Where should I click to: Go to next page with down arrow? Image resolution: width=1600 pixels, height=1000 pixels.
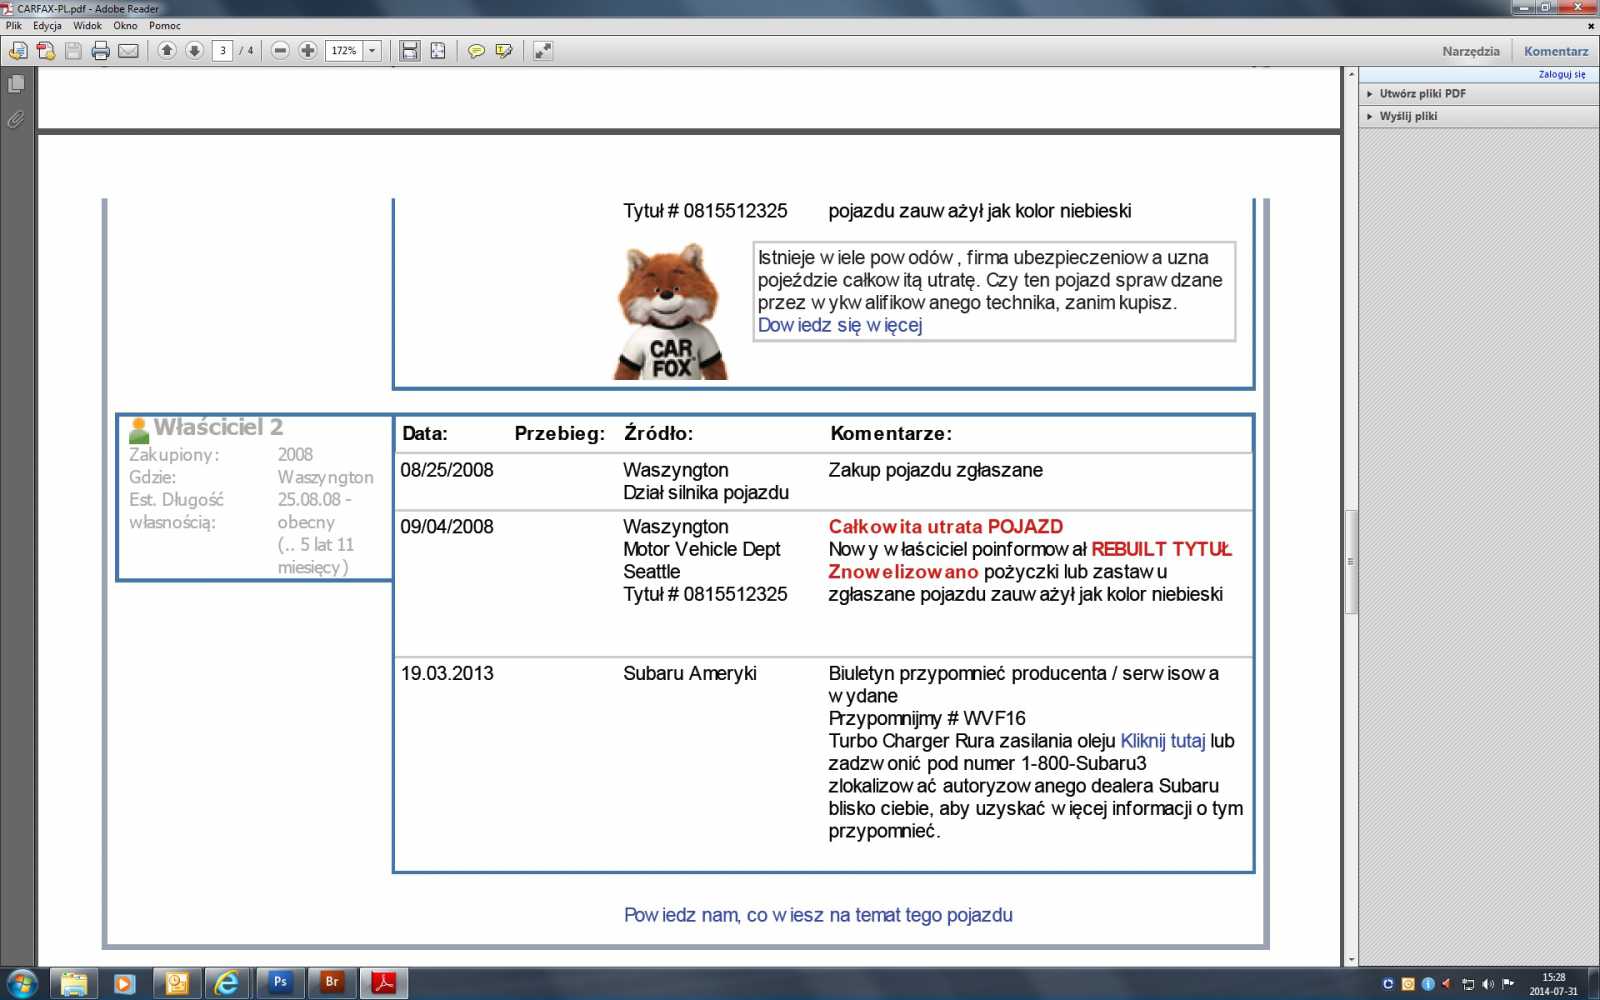click(x=195, y=51)
